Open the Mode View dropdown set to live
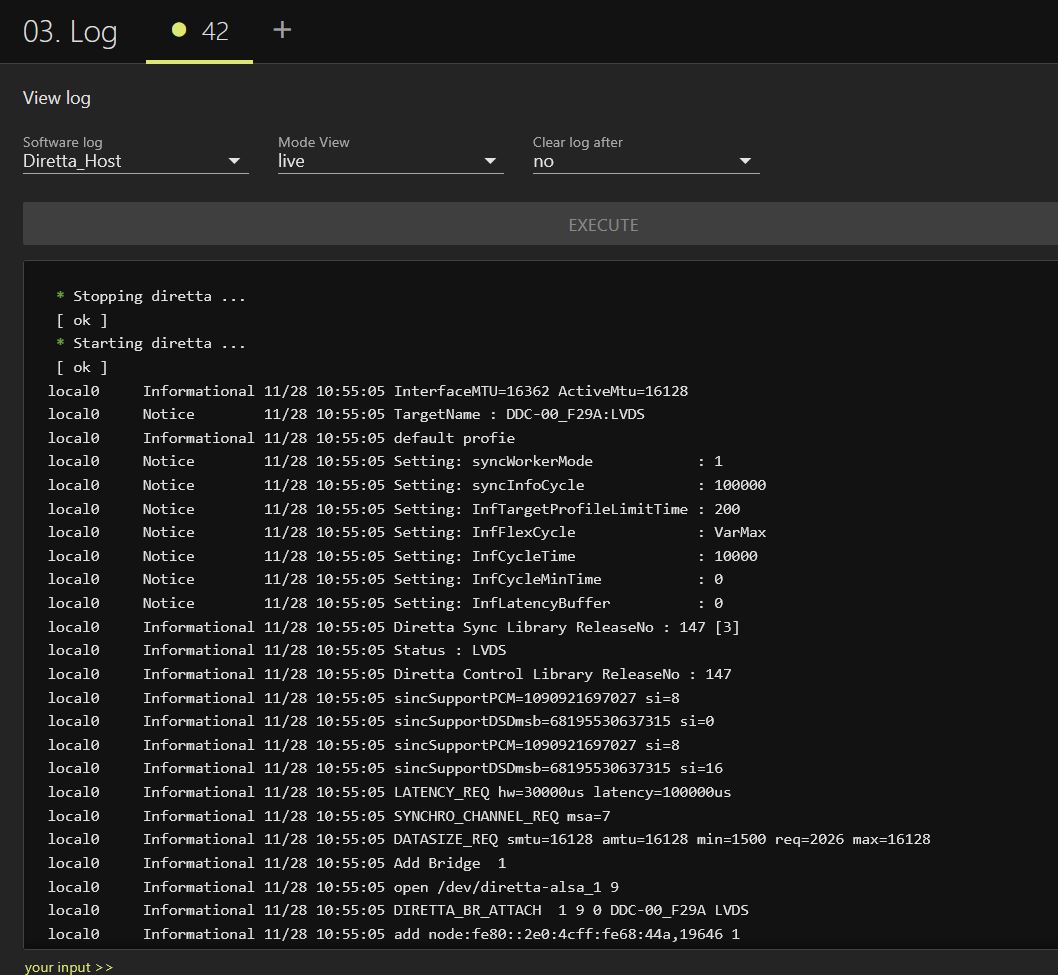The image size is (1058, 975). click(x=391, y=161)
